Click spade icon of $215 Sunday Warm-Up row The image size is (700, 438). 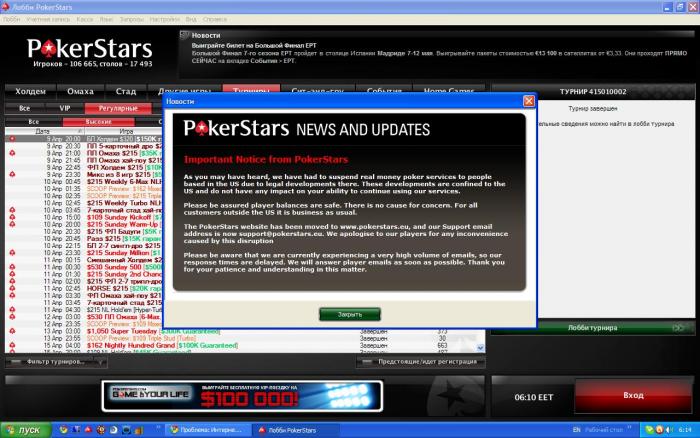pos(12,224)
